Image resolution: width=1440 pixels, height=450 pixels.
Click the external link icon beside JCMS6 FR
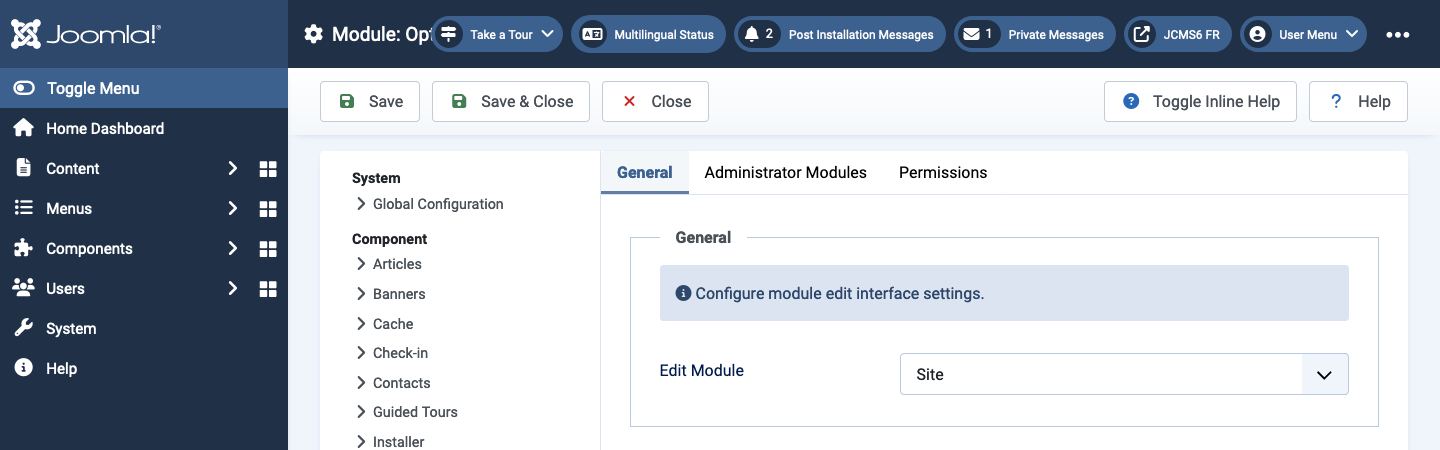click(1141, 34)
